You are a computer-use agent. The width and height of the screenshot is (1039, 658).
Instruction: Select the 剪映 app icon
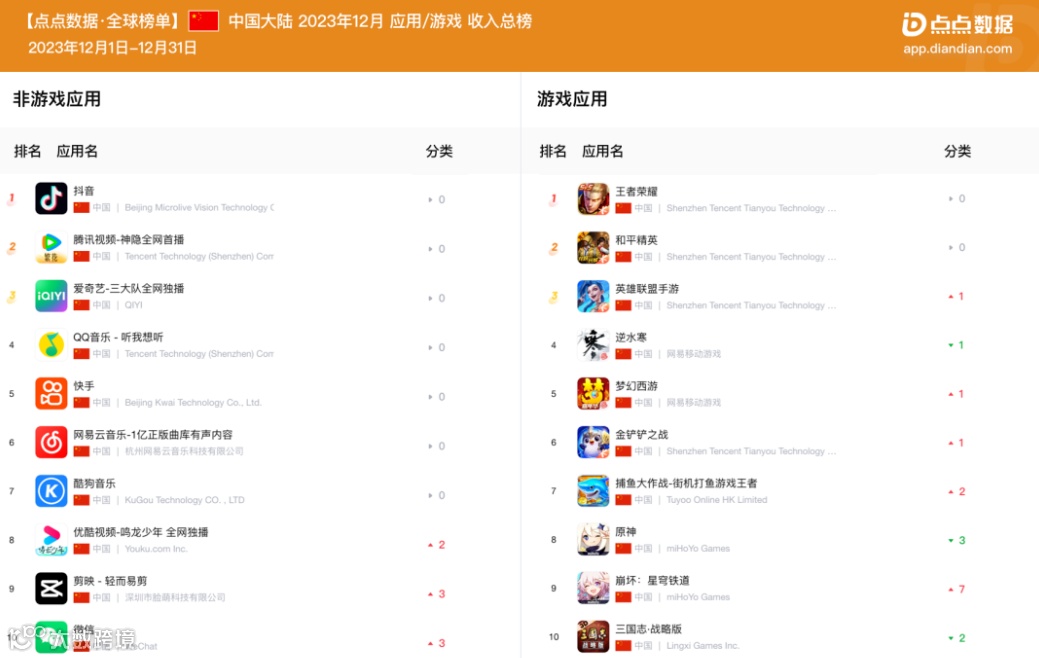coord(51,588)
